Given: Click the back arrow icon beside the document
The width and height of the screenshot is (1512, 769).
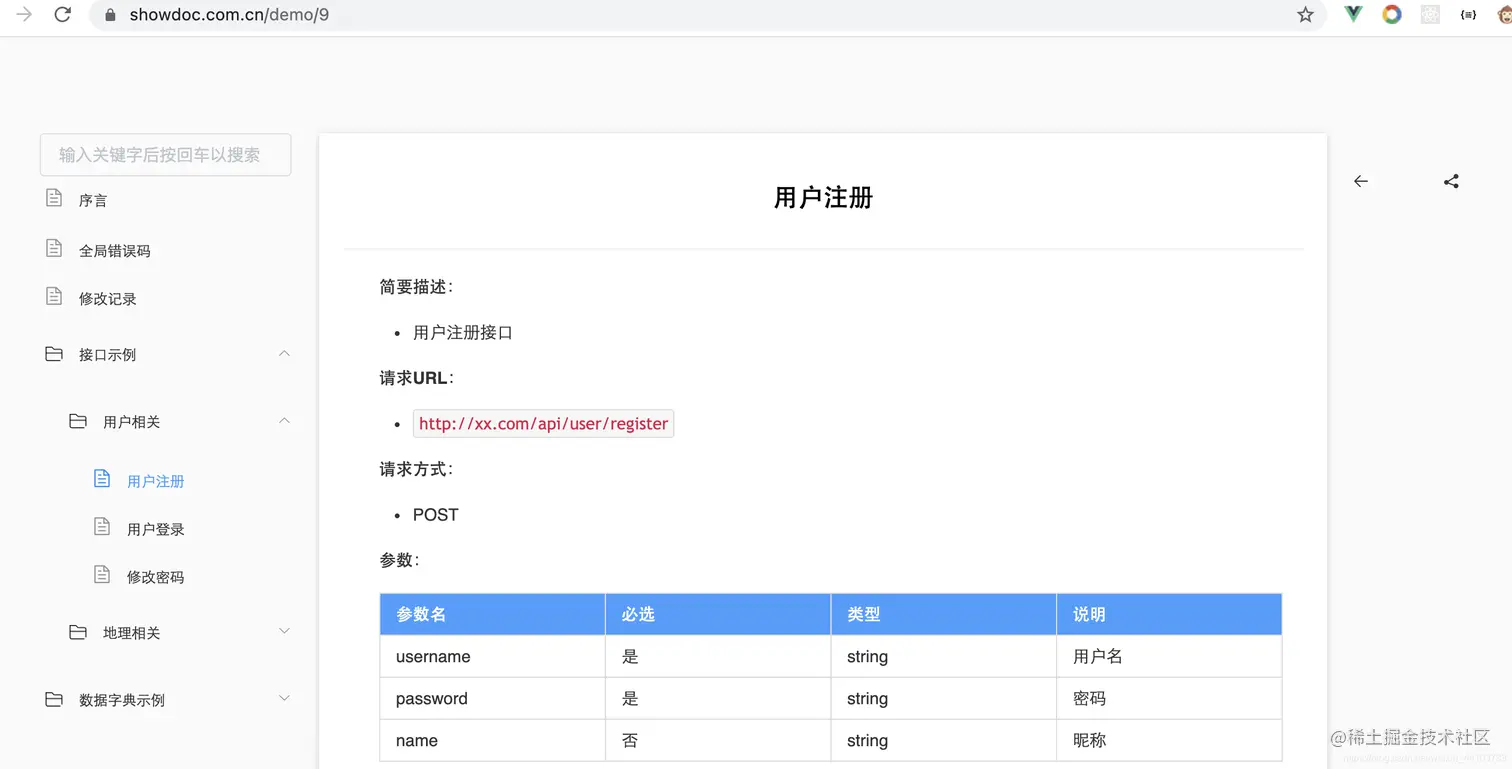Looking at the screenshot, I should tap(1360, 181).
